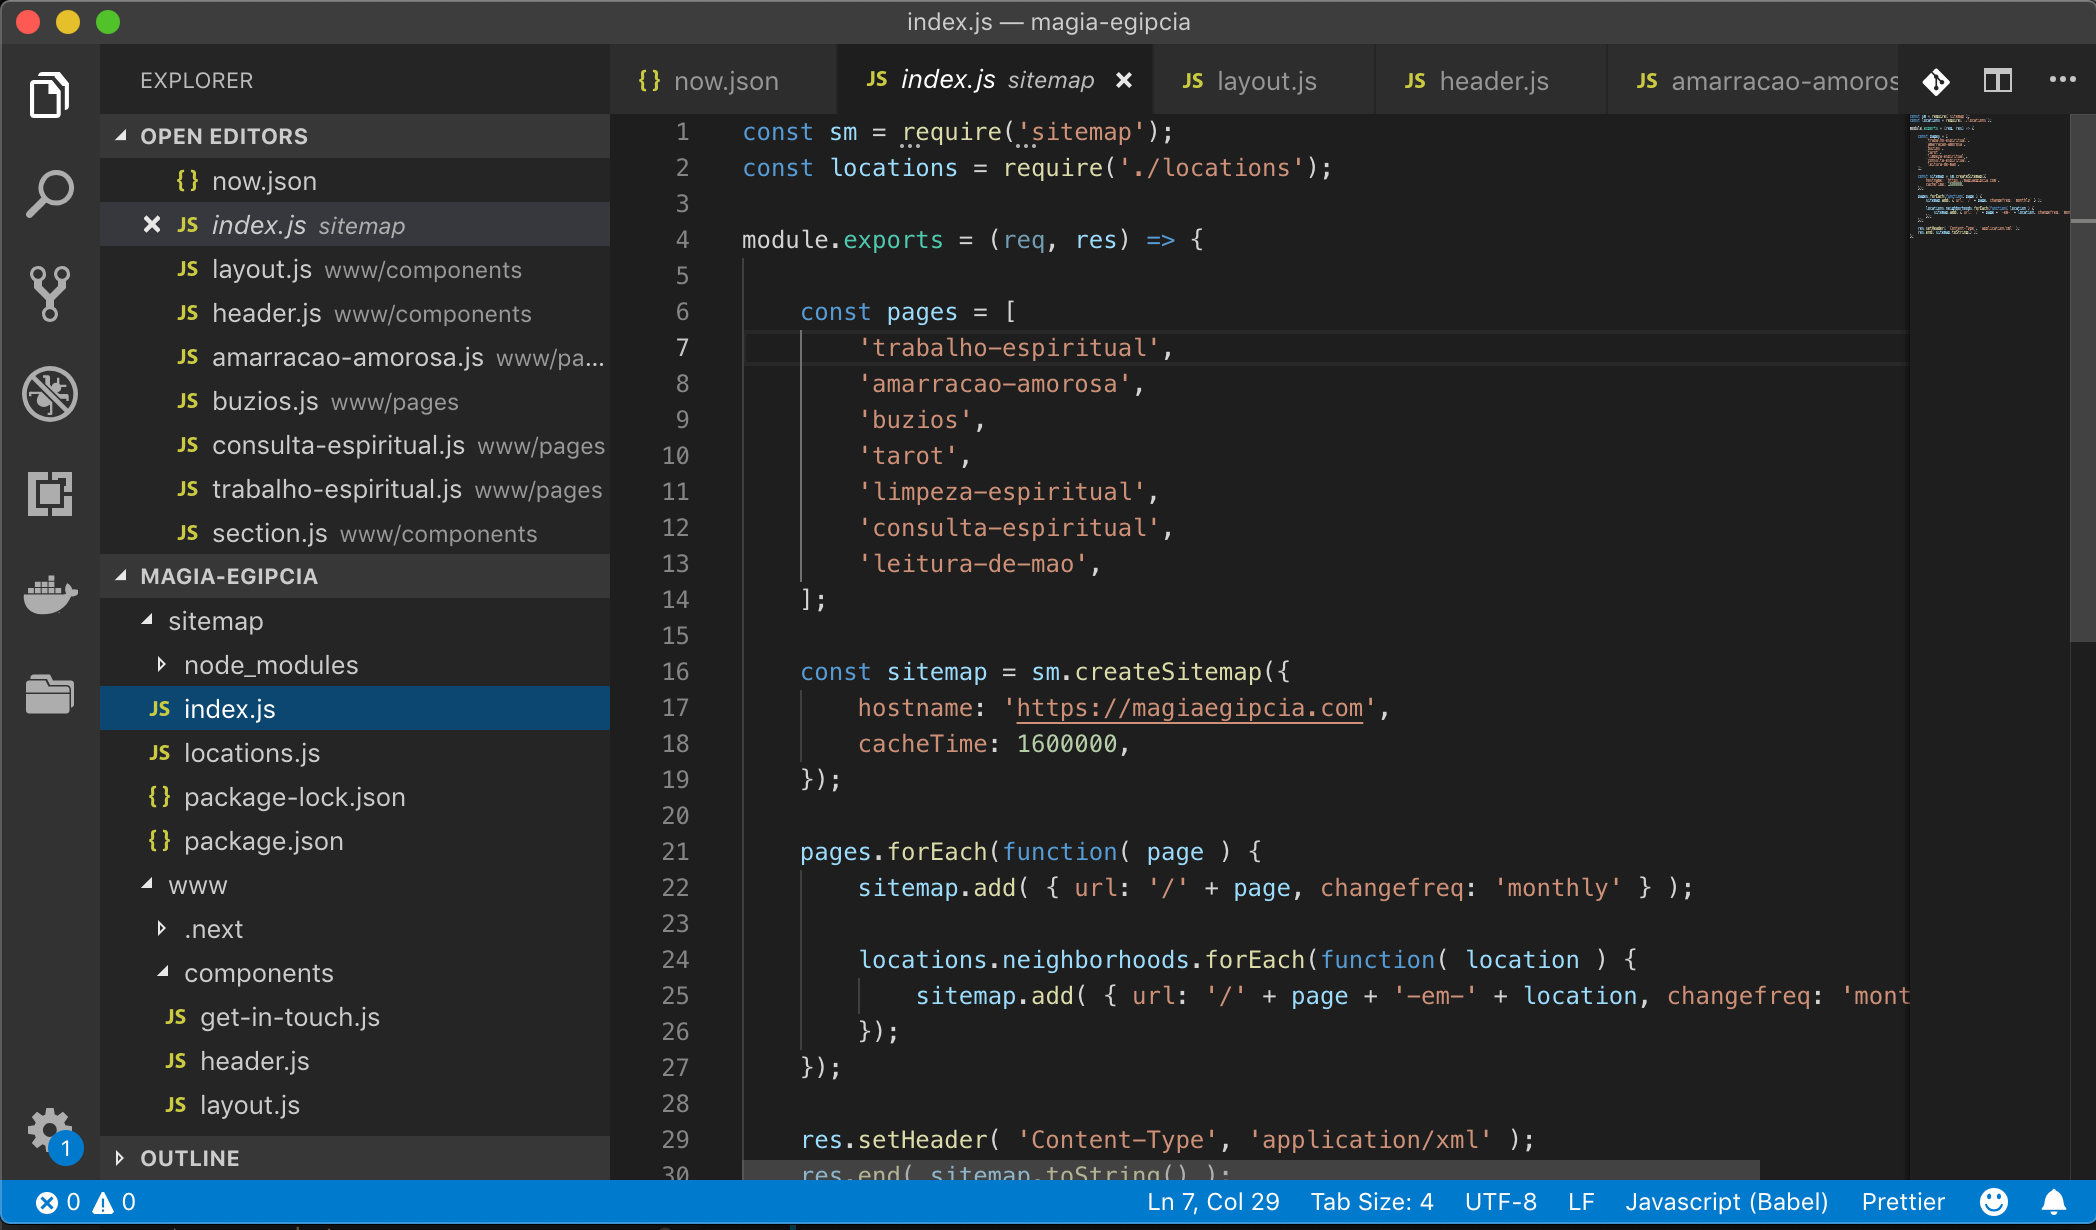This screenshot has width=2096, height=1230.
Task: Click the errors count icon in status bar
Action: [58, 1202]
